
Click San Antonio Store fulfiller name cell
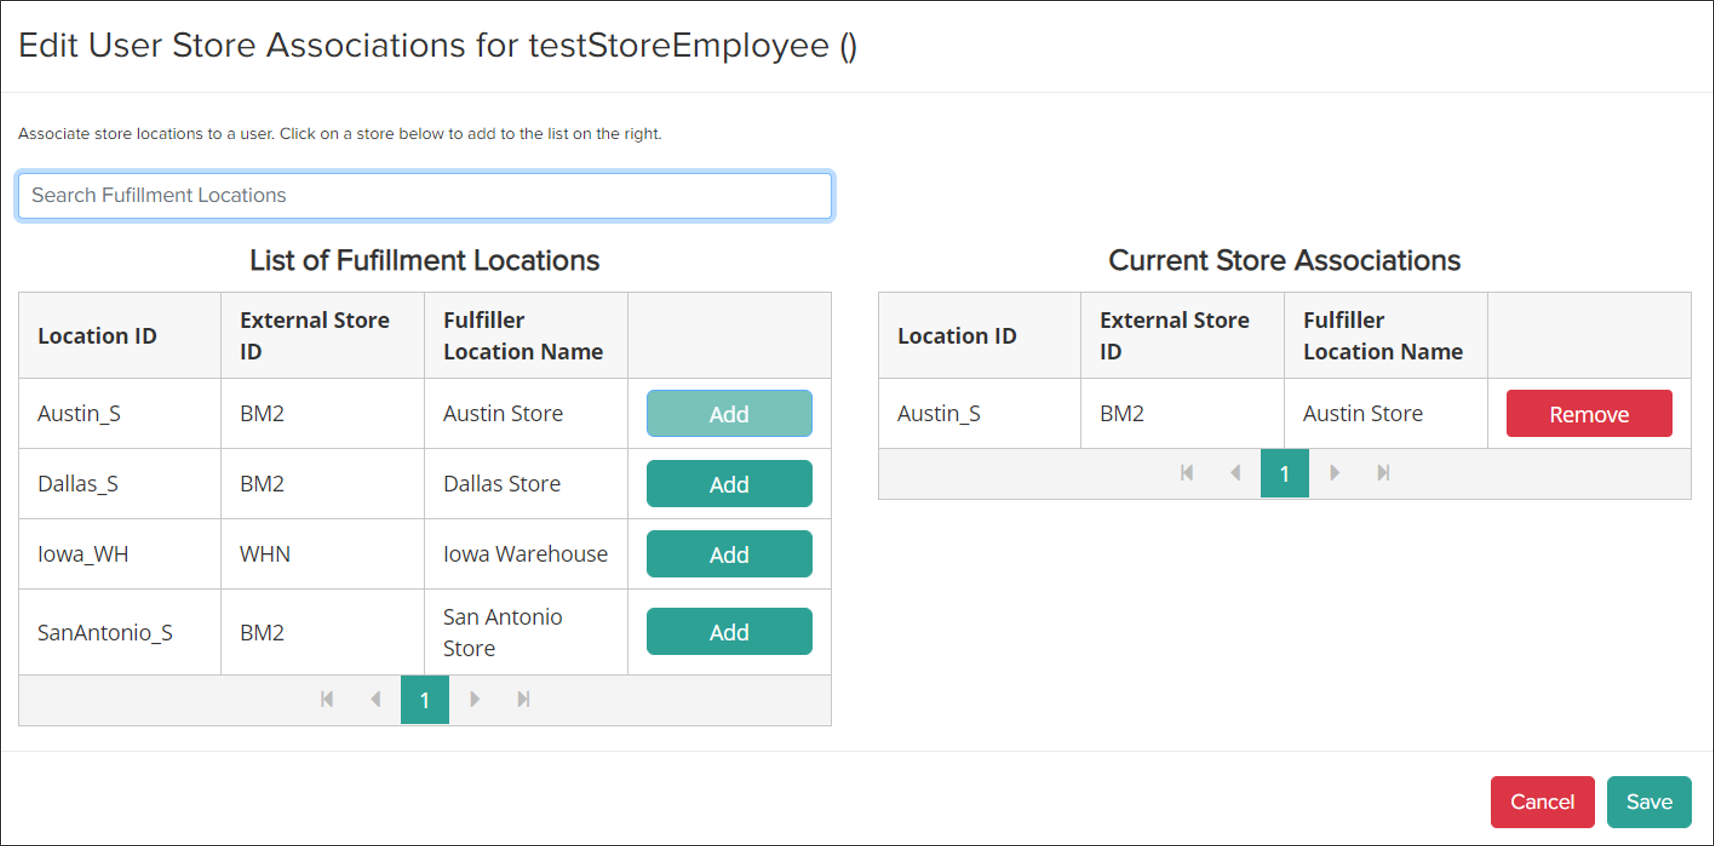(x=526, y=632)
